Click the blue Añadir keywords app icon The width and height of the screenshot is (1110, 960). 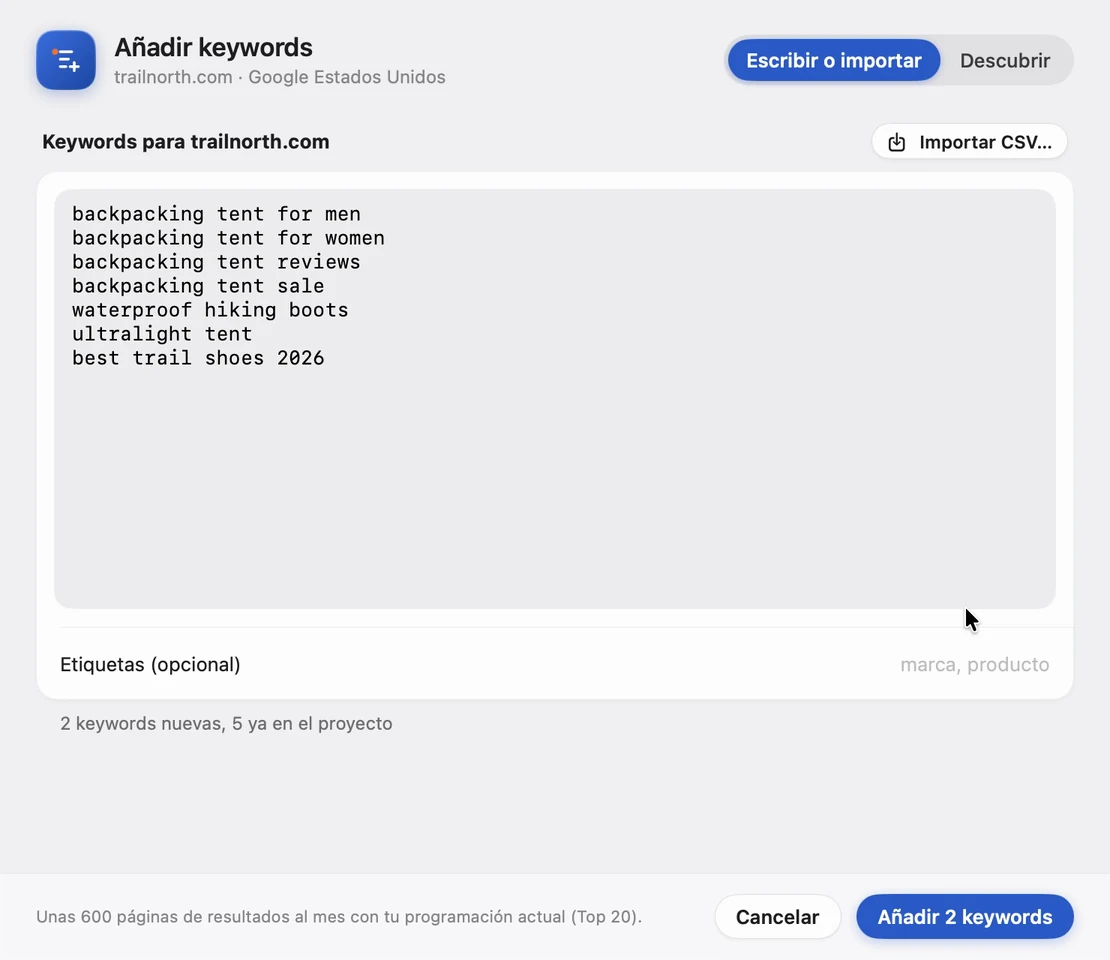point(66,60)
